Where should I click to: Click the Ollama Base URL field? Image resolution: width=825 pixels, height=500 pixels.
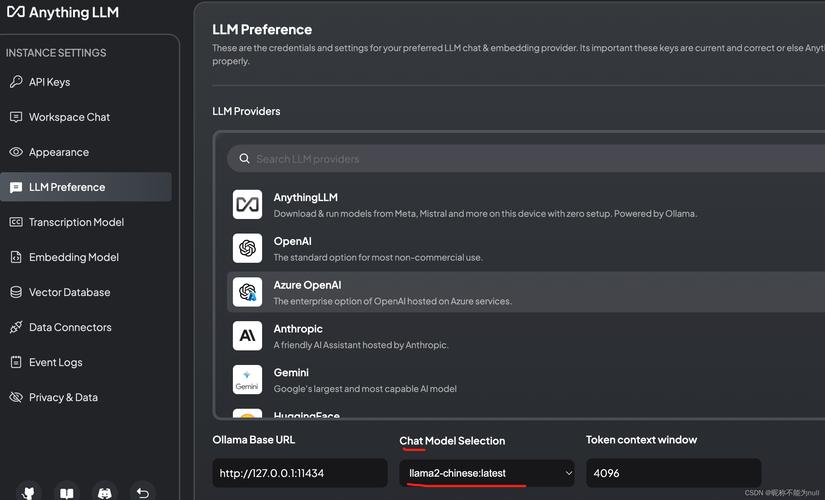300,473
